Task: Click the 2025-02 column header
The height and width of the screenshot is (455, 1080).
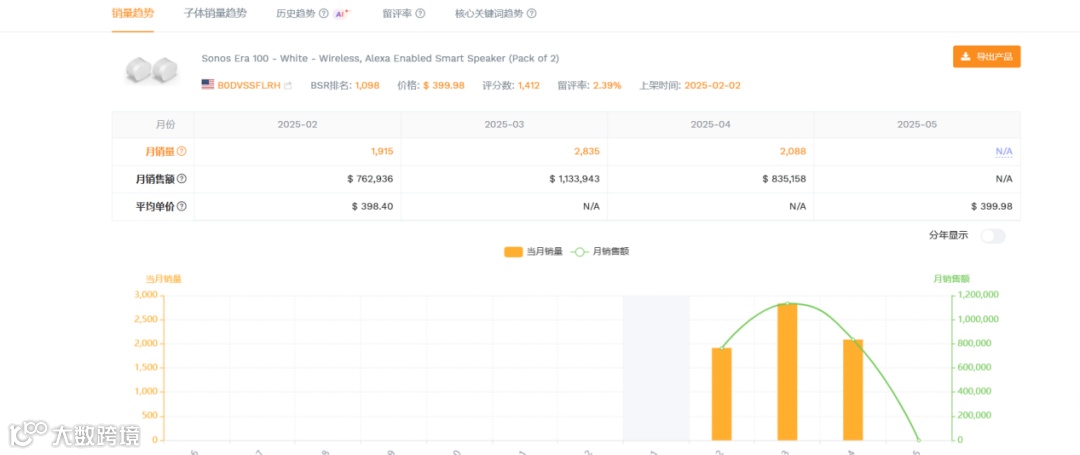Action: coord(298,125)
